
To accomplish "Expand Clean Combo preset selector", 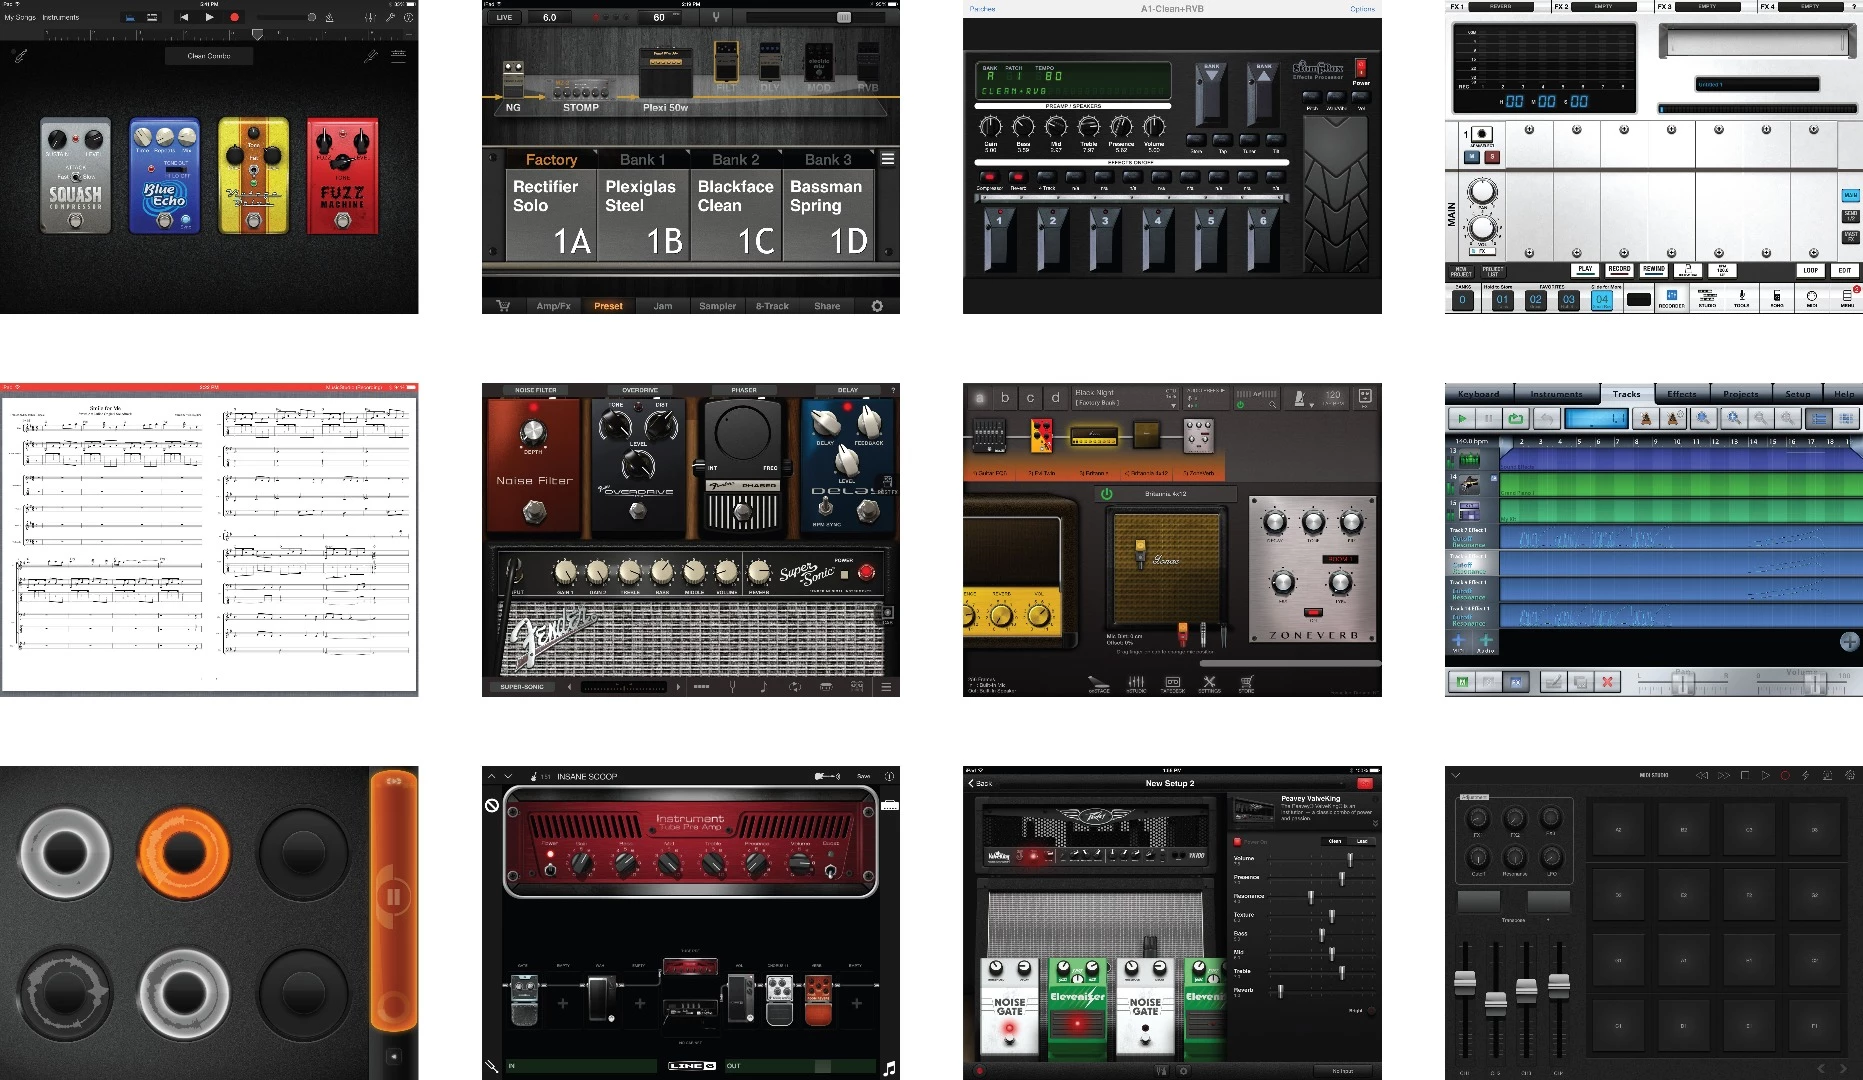I will tap(209, 56).
